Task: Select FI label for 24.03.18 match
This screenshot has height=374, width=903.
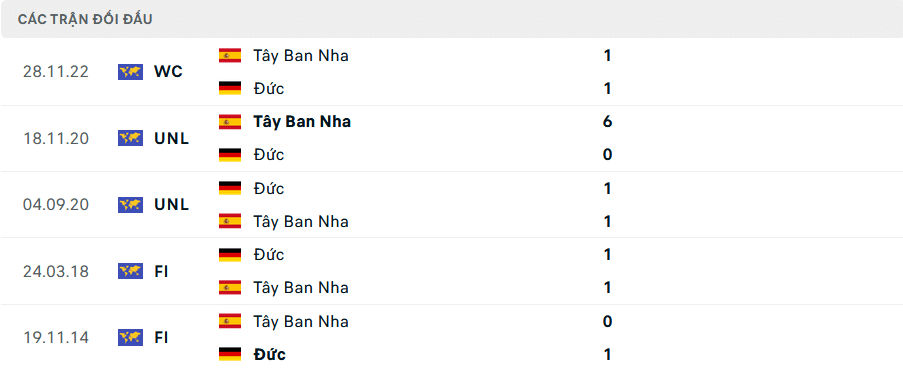Action: click(x=161, y=271)
